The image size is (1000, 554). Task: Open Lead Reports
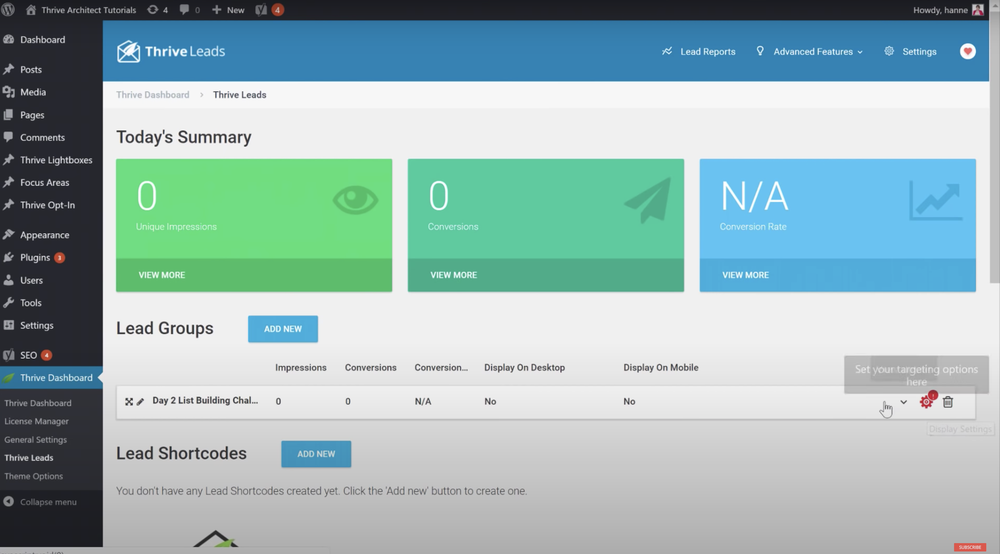point(699,52)
